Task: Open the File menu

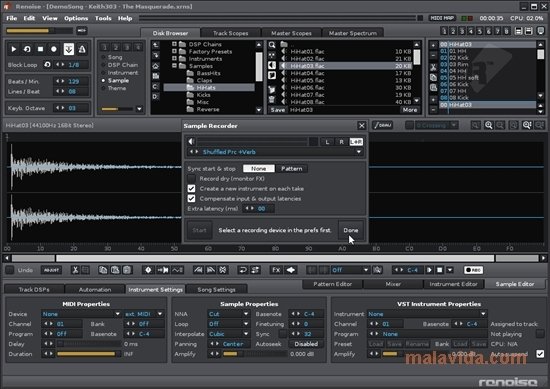Action: pyautogui.click(x=12, y=18)
